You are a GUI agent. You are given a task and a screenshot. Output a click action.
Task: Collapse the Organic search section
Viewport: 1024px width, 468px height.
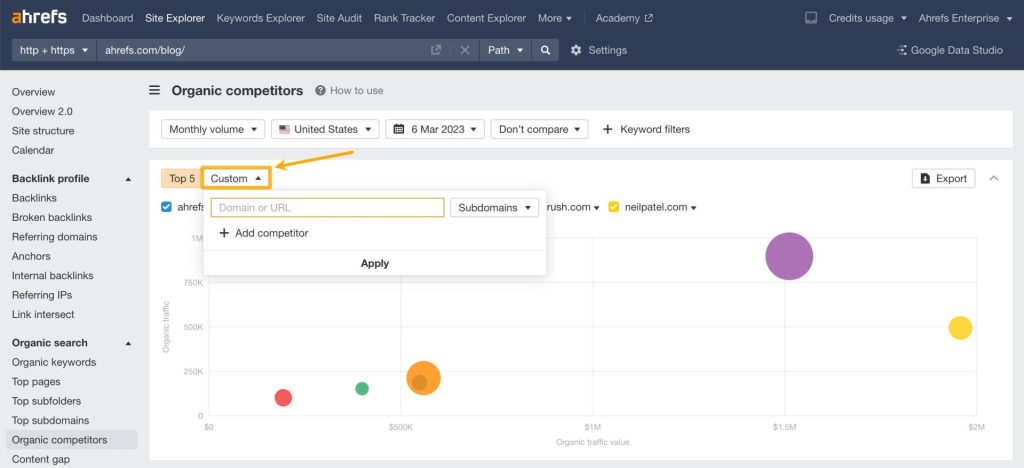point(128,343)
